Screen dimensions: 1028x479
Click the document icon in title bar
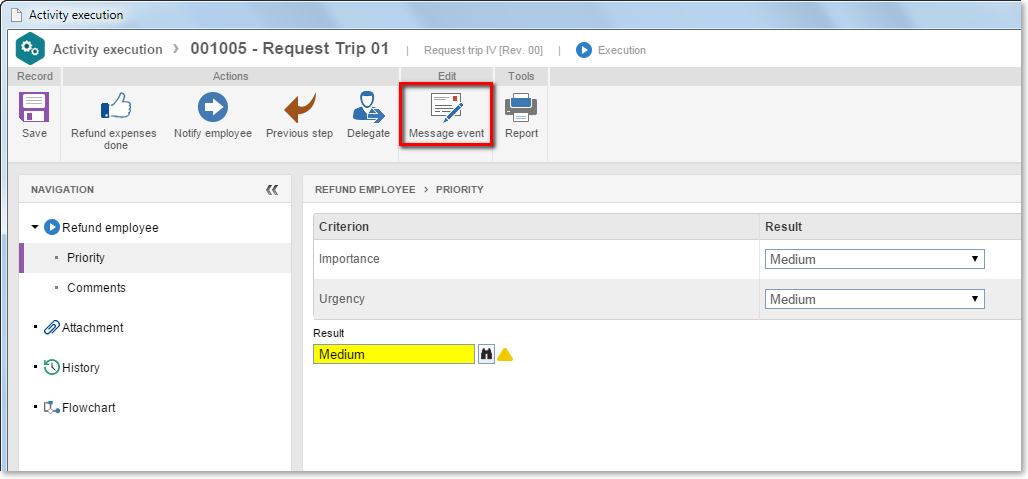(x=17, y=14)
